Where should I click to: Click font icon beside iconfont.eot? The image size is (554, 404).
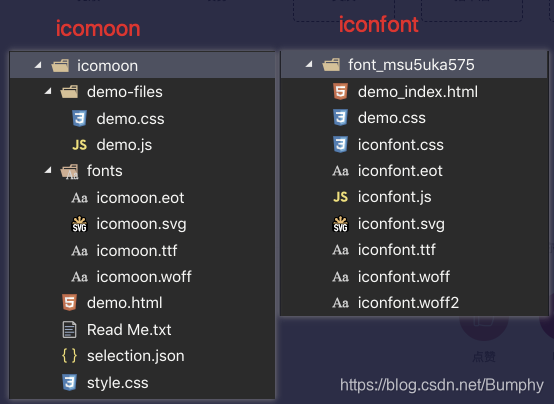[x=341, y=171]
